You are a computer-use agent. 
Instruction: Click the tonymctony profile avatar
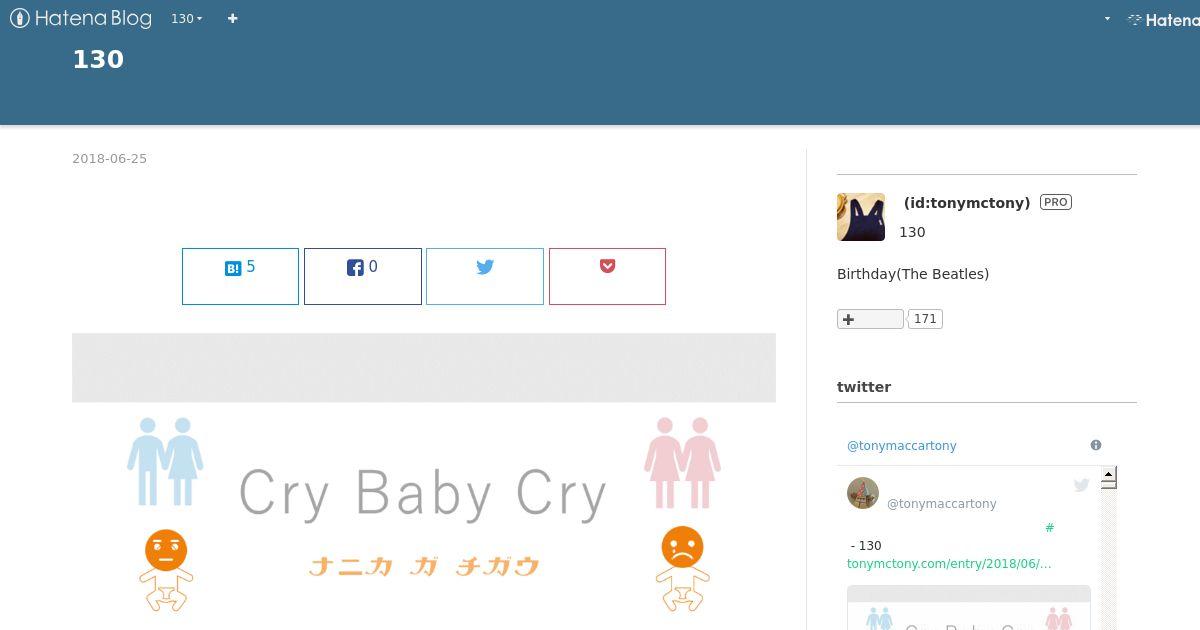(861, 217)
